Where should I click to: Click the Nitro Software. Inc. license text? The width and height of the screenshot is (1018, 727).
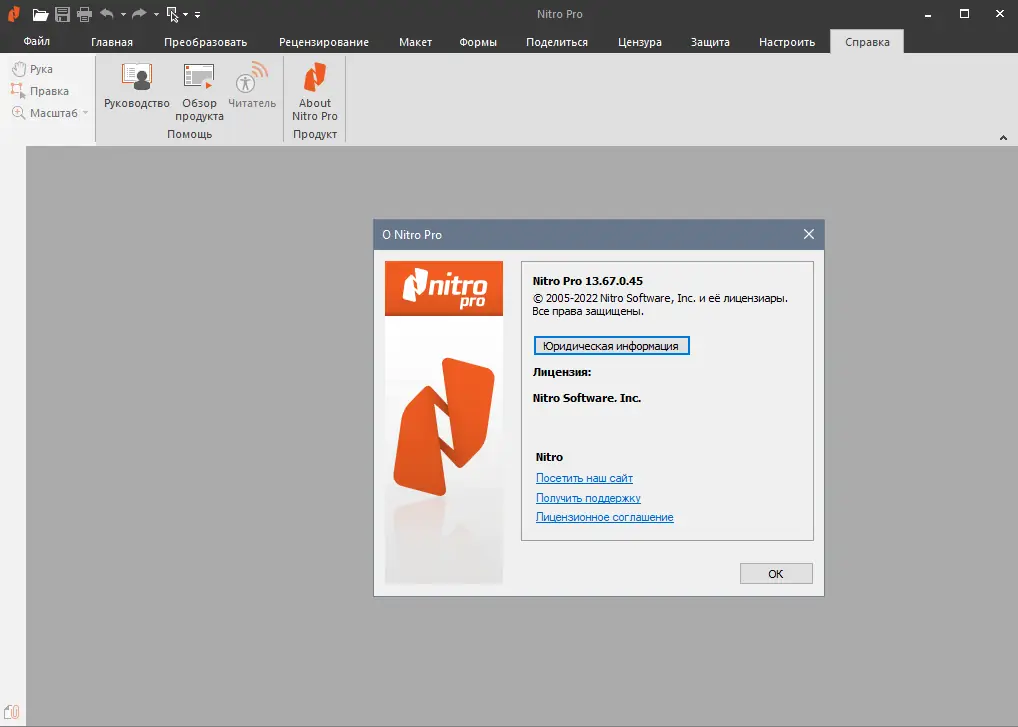pos(587,398)
